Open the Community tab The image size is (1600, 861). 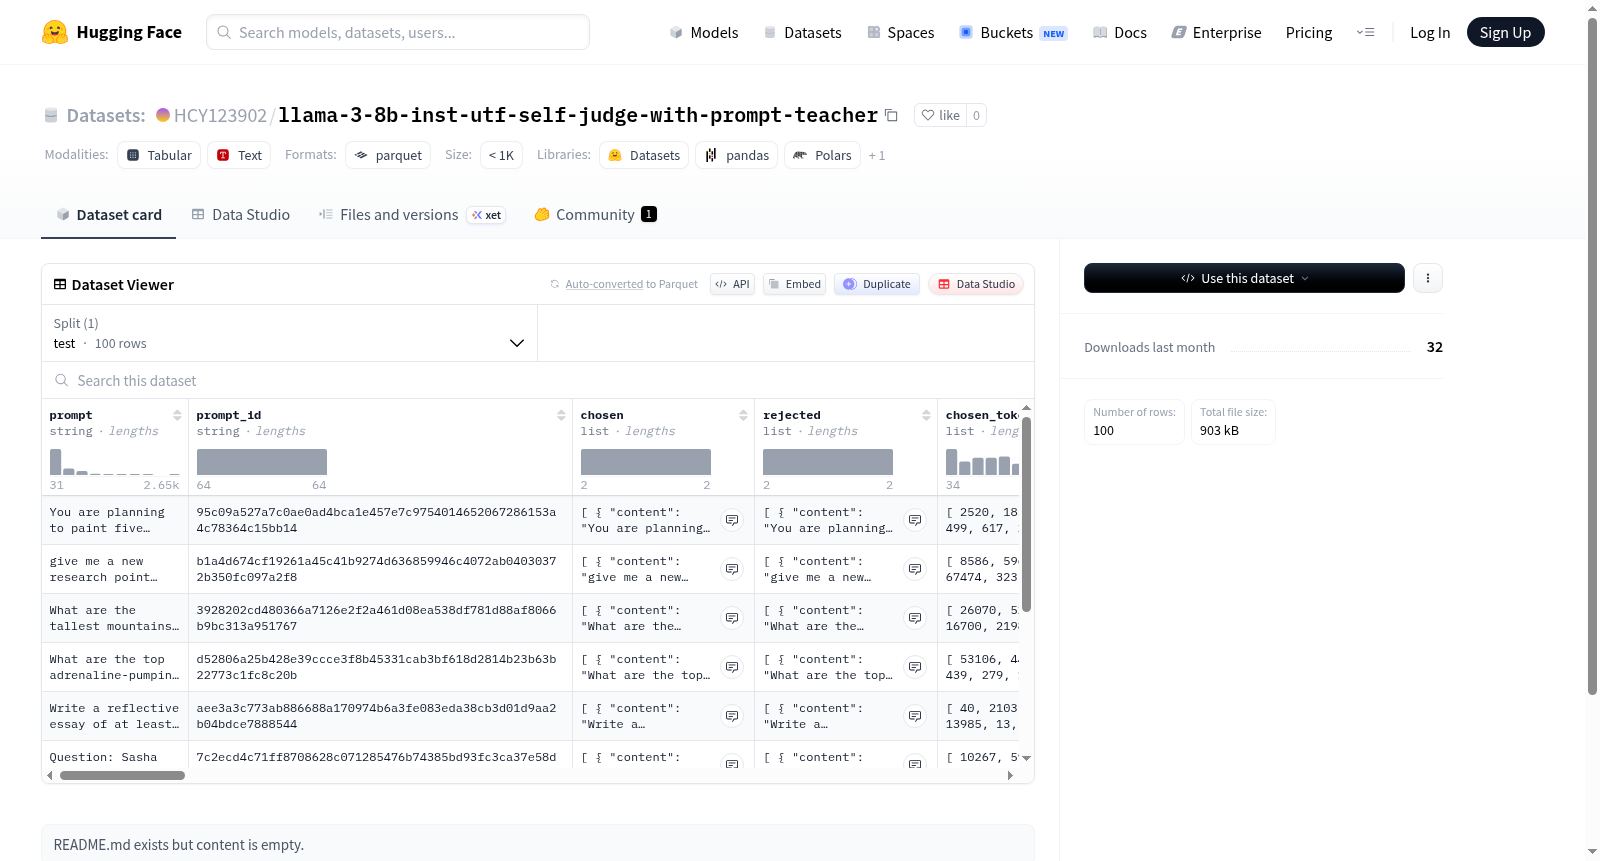point(595,214)
